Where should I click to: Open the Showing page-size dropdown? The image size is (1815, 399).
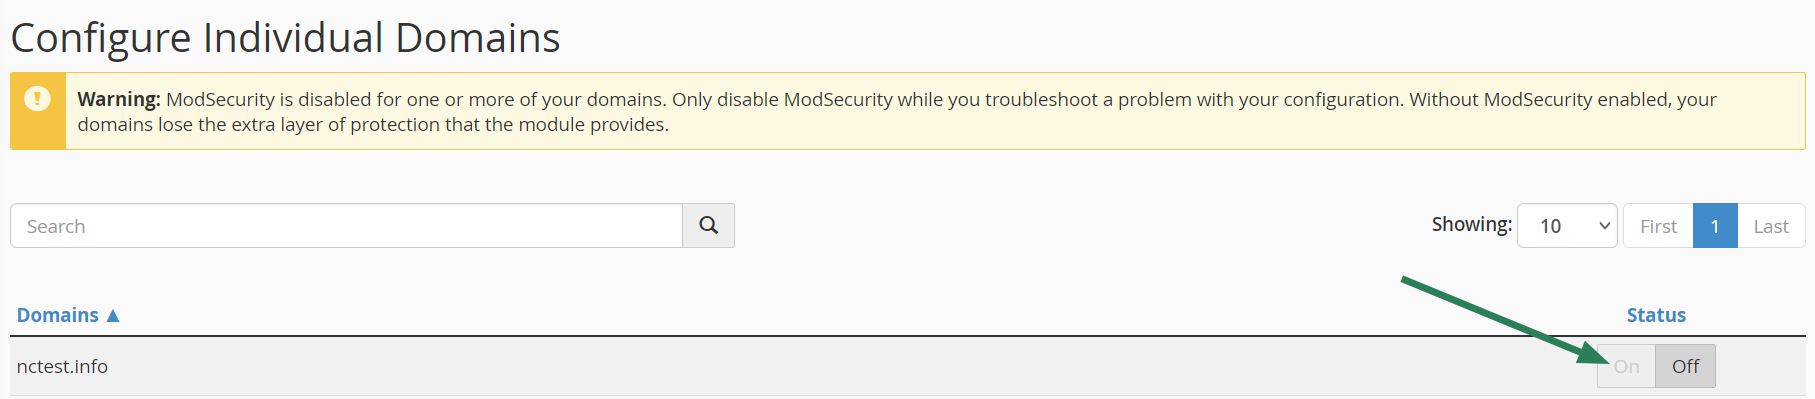click(x=1567, y=226)
